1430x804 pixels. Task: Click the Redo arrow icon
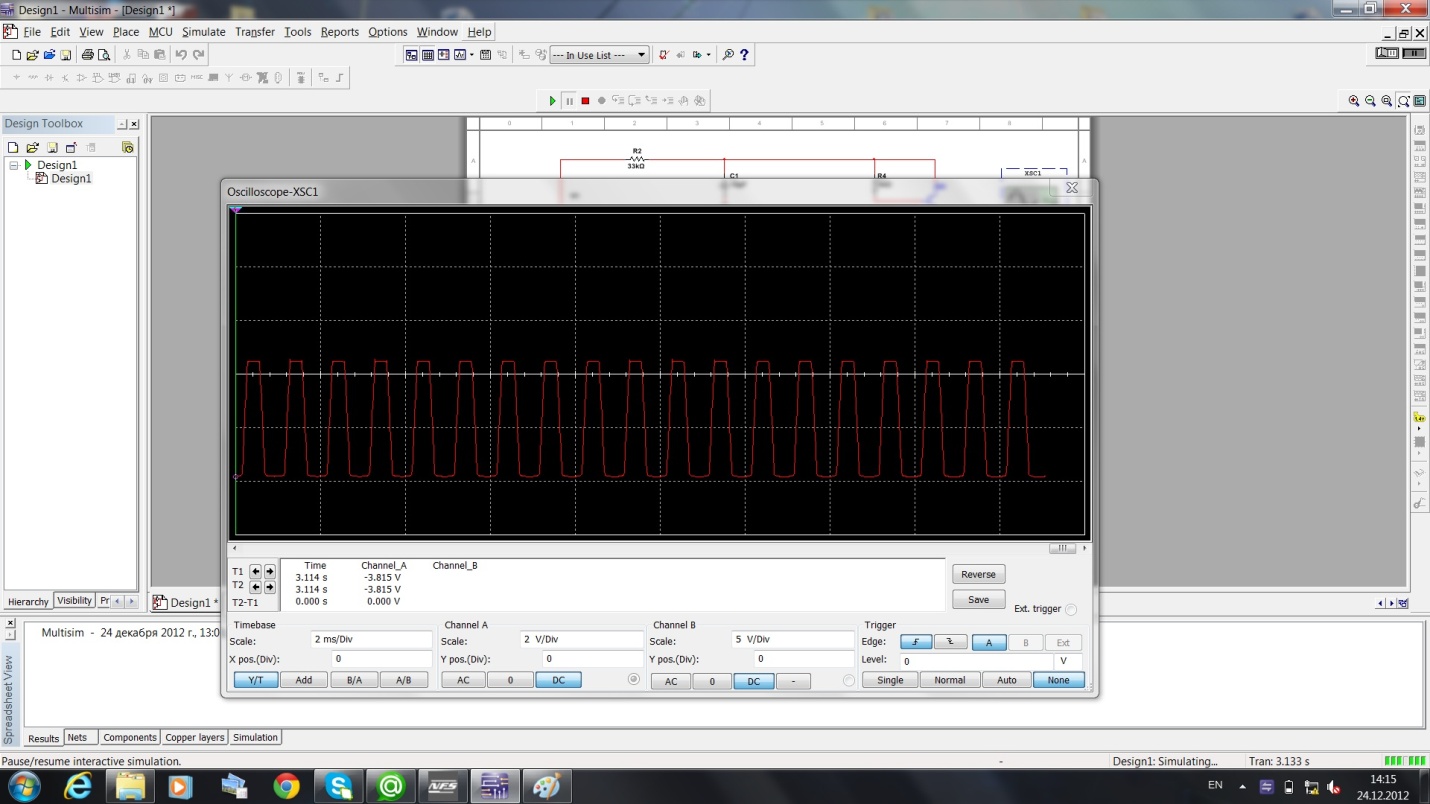click(198, 55)
